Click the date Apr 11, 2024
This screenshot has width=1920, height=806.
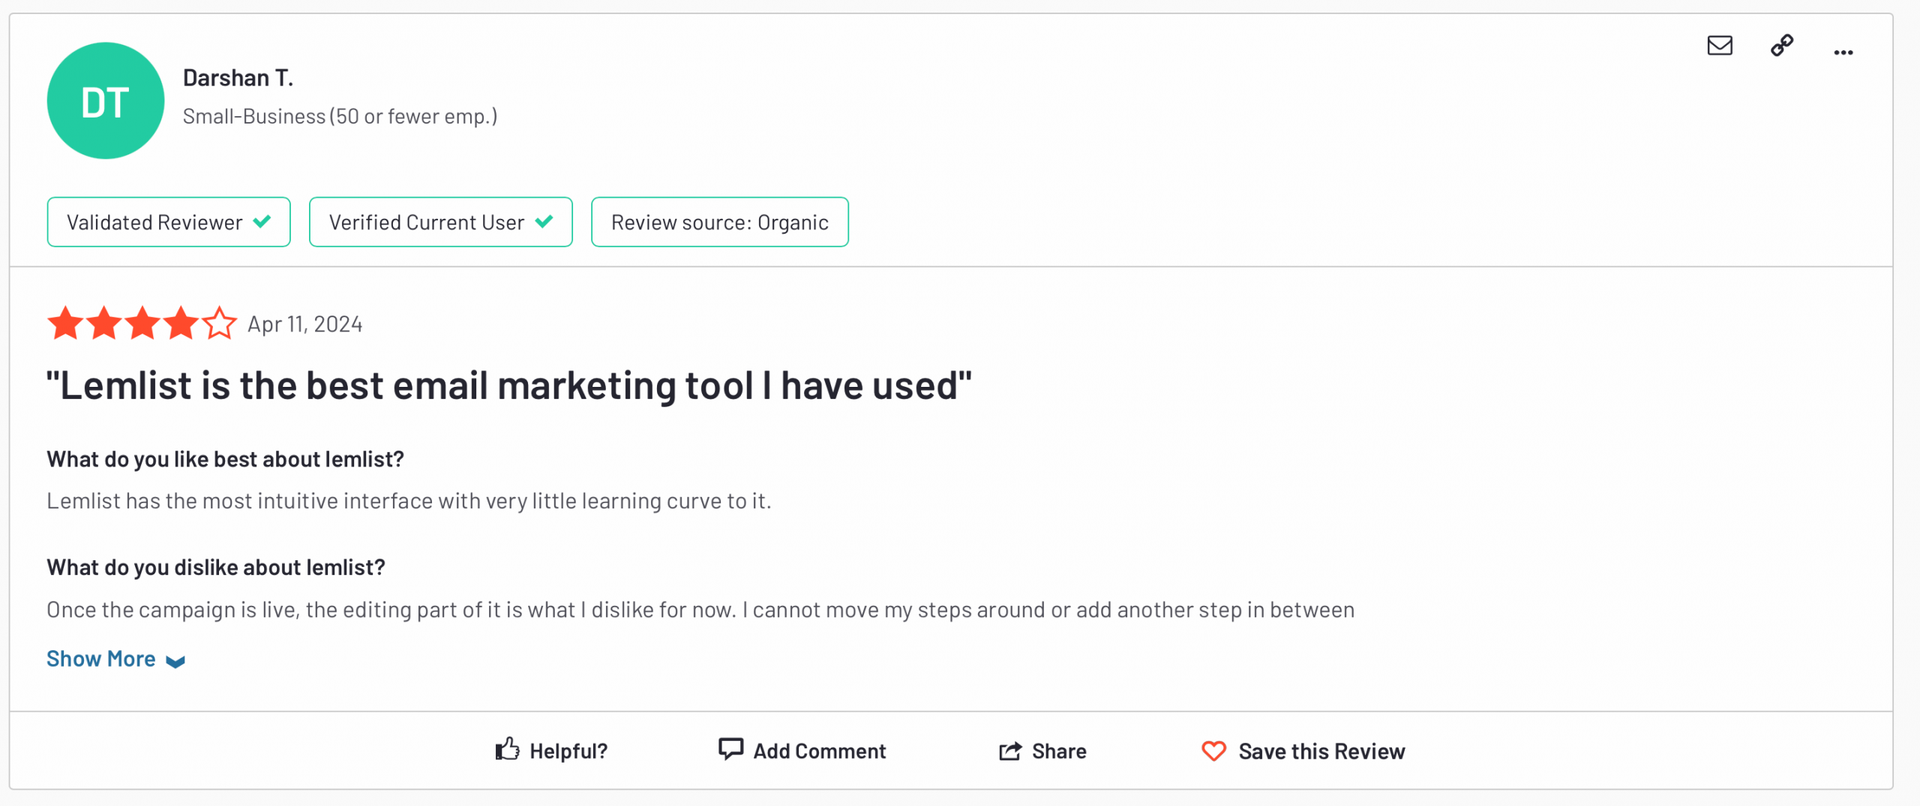(x=305, y=324)
